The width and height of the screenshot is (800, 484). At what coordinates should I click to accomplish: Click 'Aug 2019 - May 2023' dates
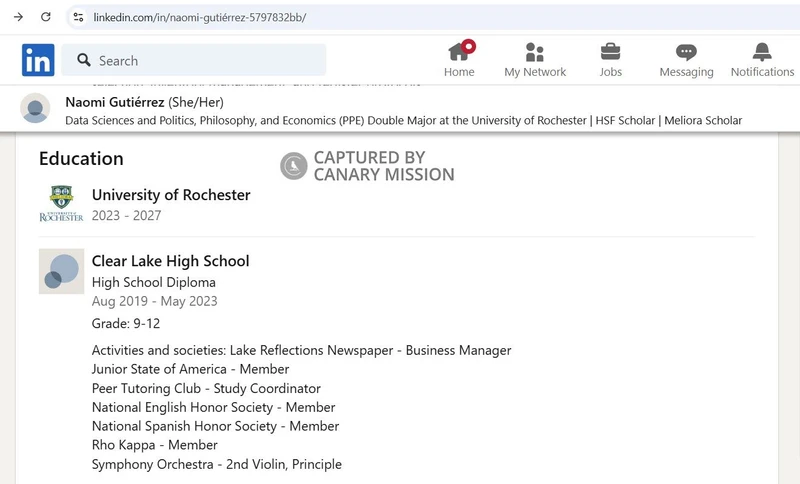tap(155, 301)
